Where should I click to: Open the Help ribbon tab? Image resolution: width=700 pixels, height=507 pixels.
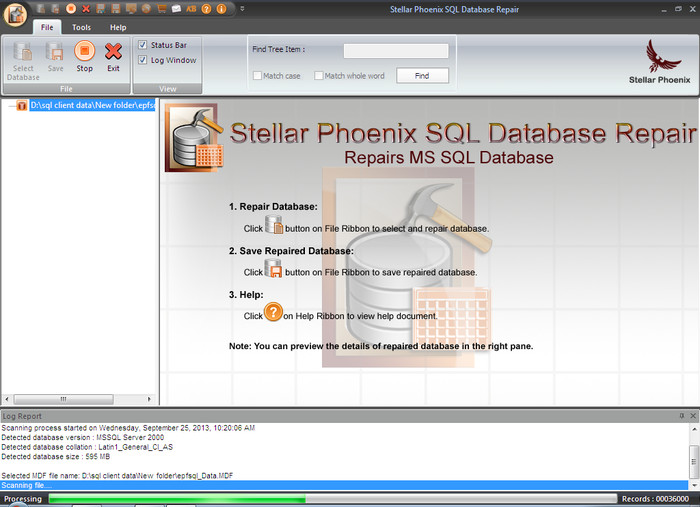coord(118,27)
